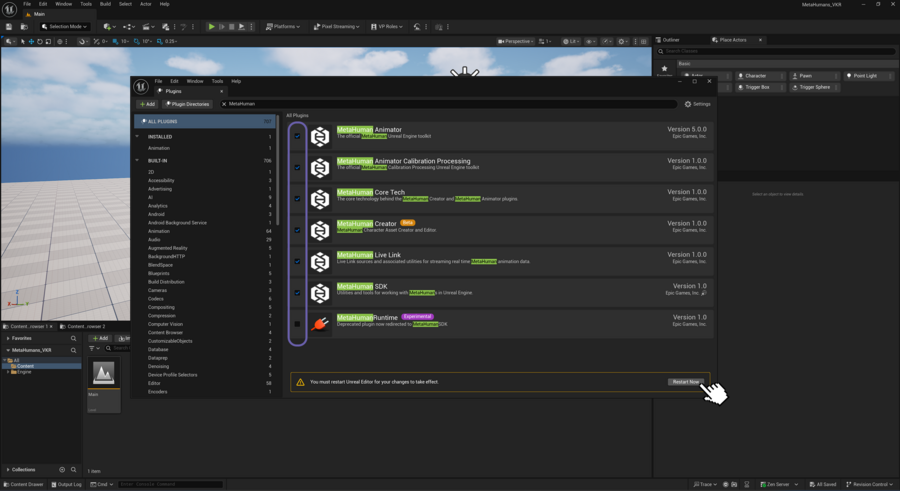This screenshot has height=491, width=900.
Task: Click the Plugin Directories button
Action: coord(187,104)
